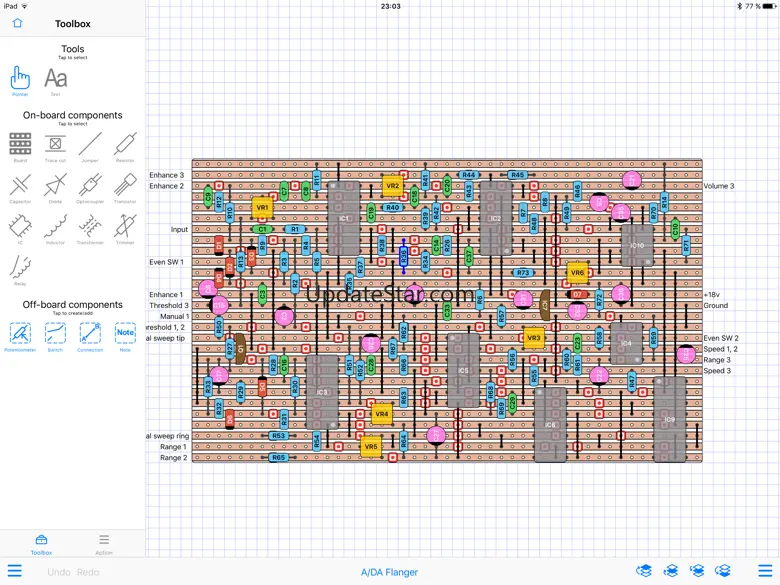Select resistor R40 on the board

392,207
